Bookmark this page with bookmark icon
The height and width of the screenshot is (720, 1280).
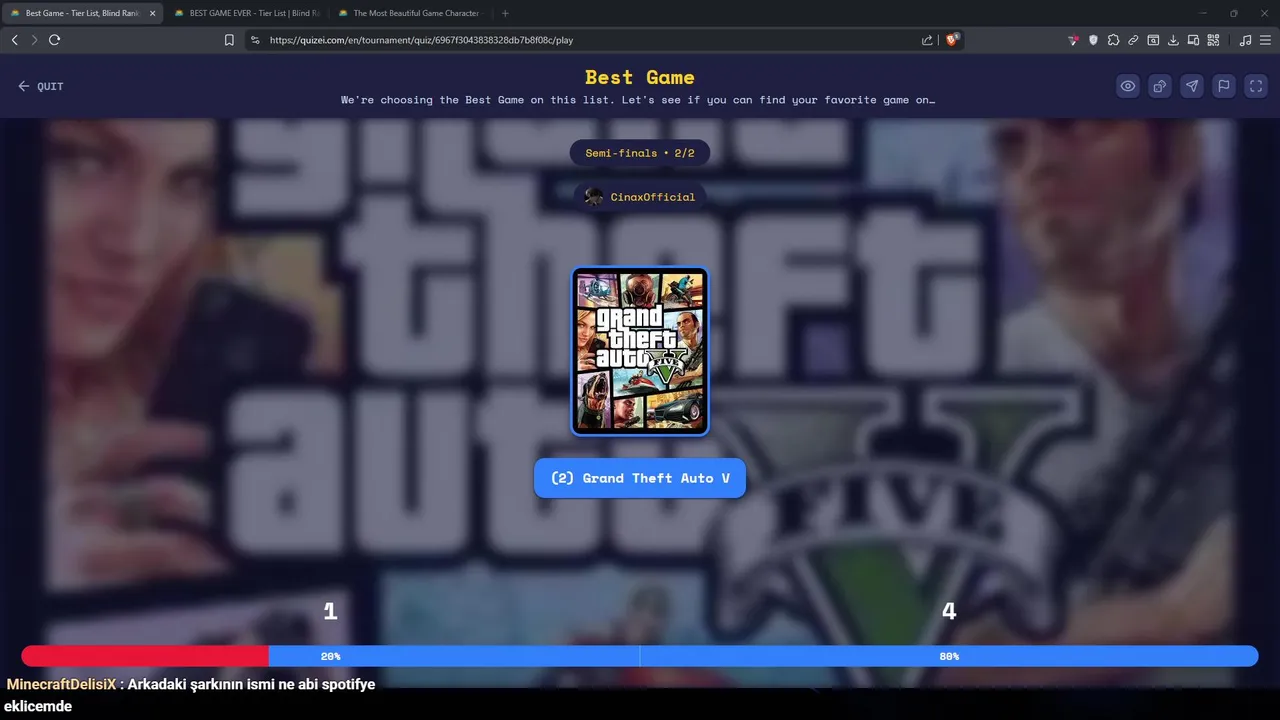(229, 40)
